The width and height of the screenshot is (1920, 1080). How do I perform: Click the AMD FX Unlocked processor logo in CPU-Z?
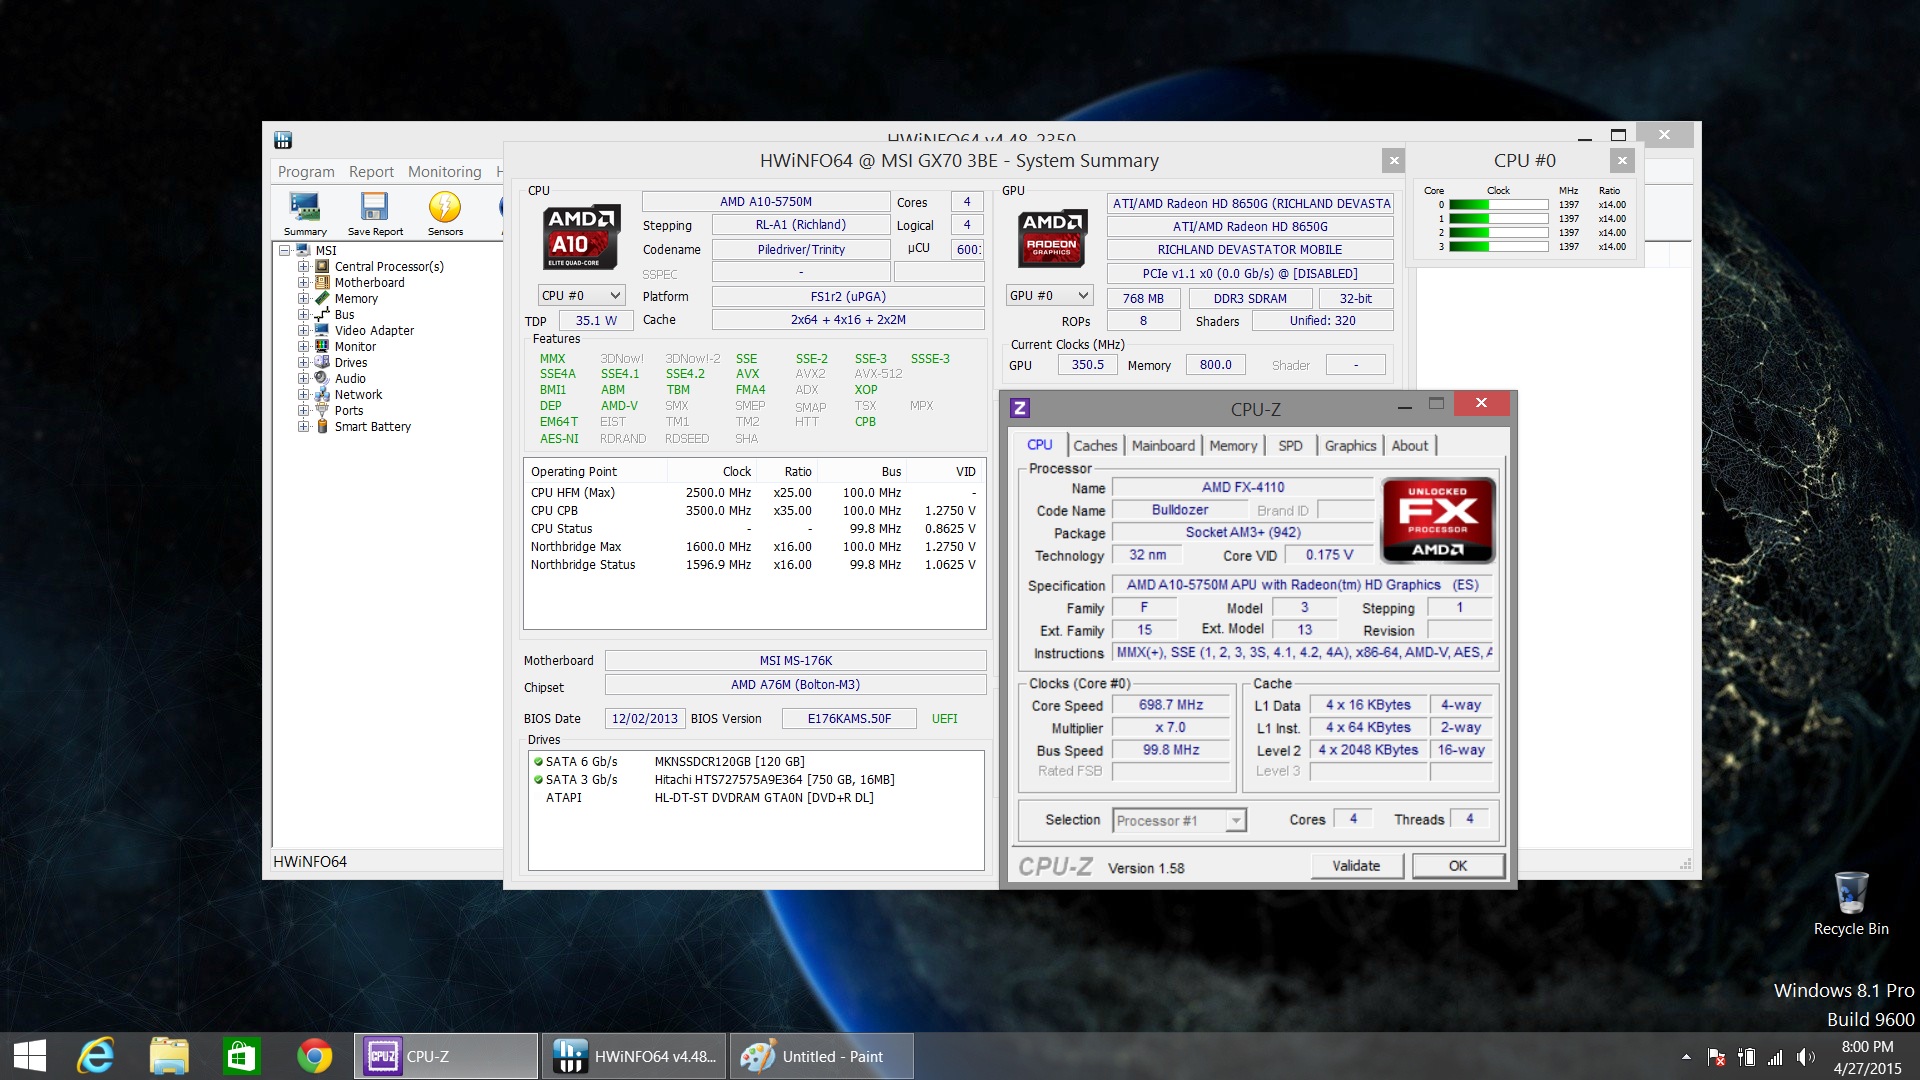1437,520
